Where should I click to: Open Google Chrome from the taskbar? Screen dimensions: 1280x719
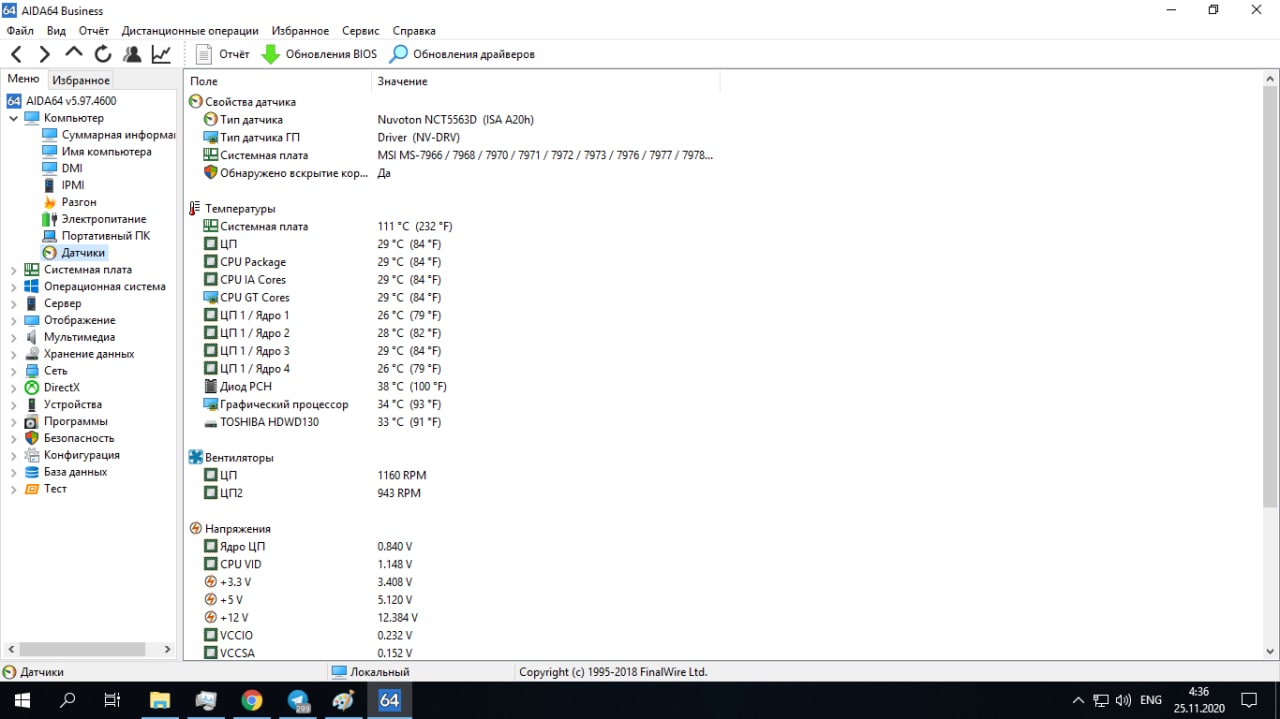[252, 700]
